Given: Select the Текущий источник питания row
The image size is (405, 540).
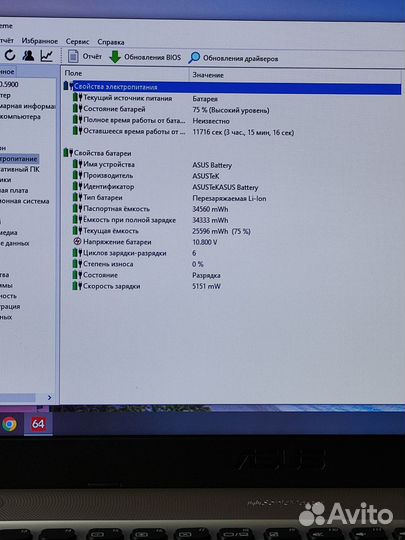Looking at the screenshot, I should [232, 98].
